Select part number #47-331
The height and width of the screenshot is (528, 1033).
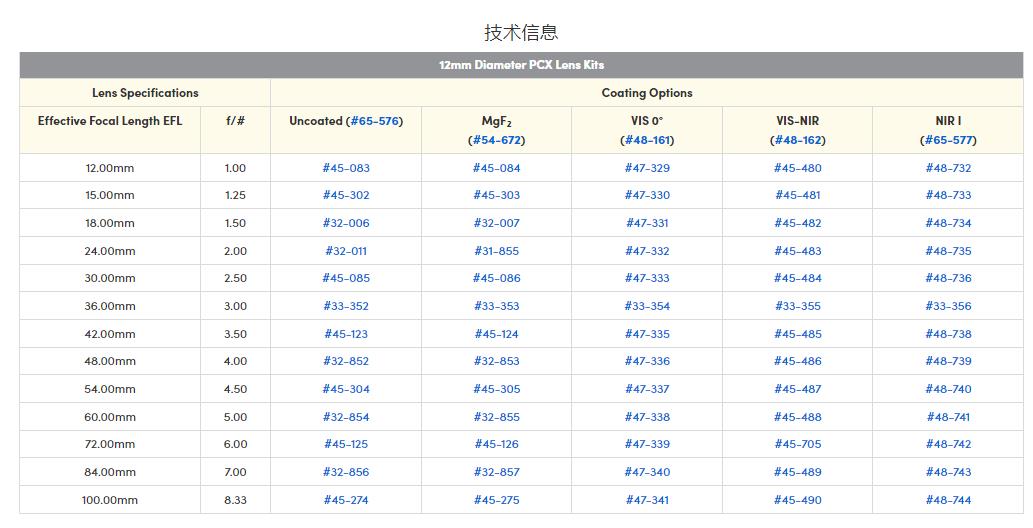647,223
